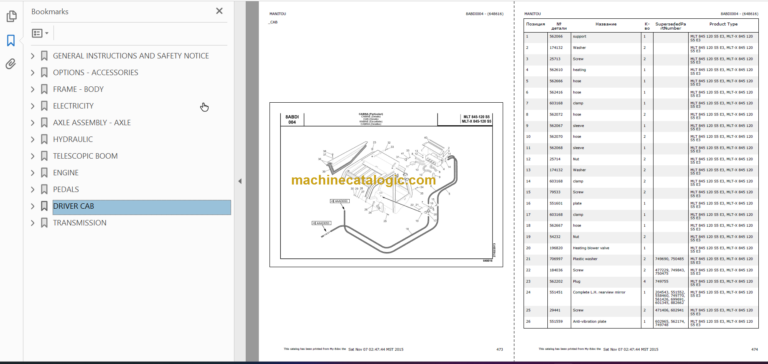Viewport: 768px width, 364px height.
Task: Expand DRIVER CAB bookmark chevron
Action: (33, 206)
